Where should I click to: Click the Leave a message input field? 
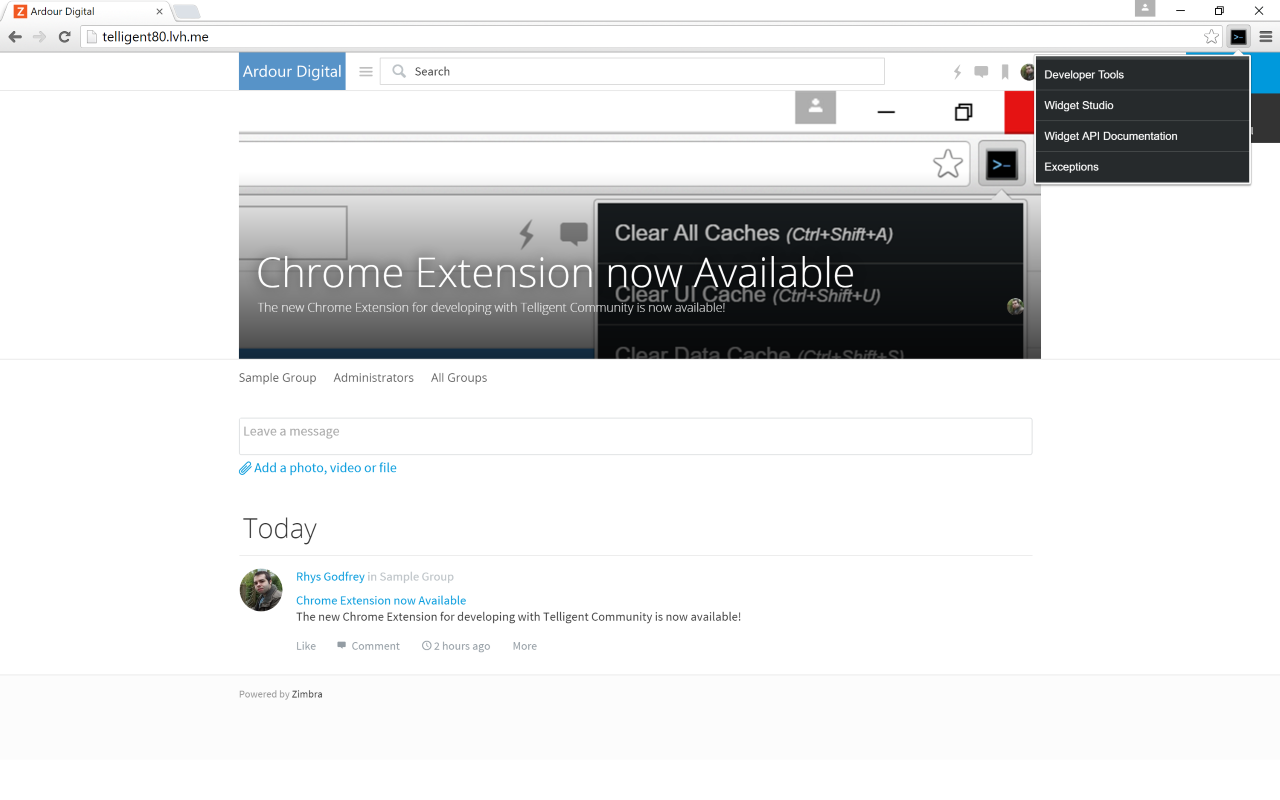click(635, 436)
